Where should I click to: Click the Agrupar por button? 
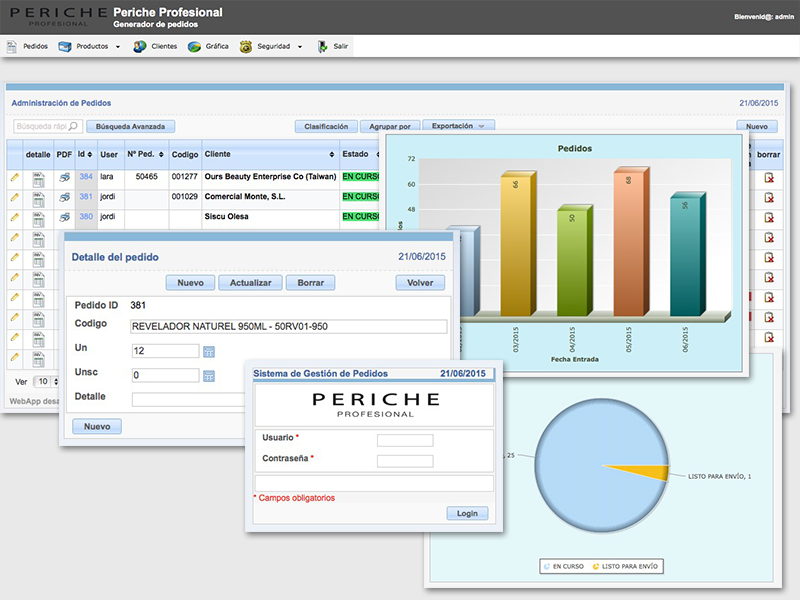(390, 127)
